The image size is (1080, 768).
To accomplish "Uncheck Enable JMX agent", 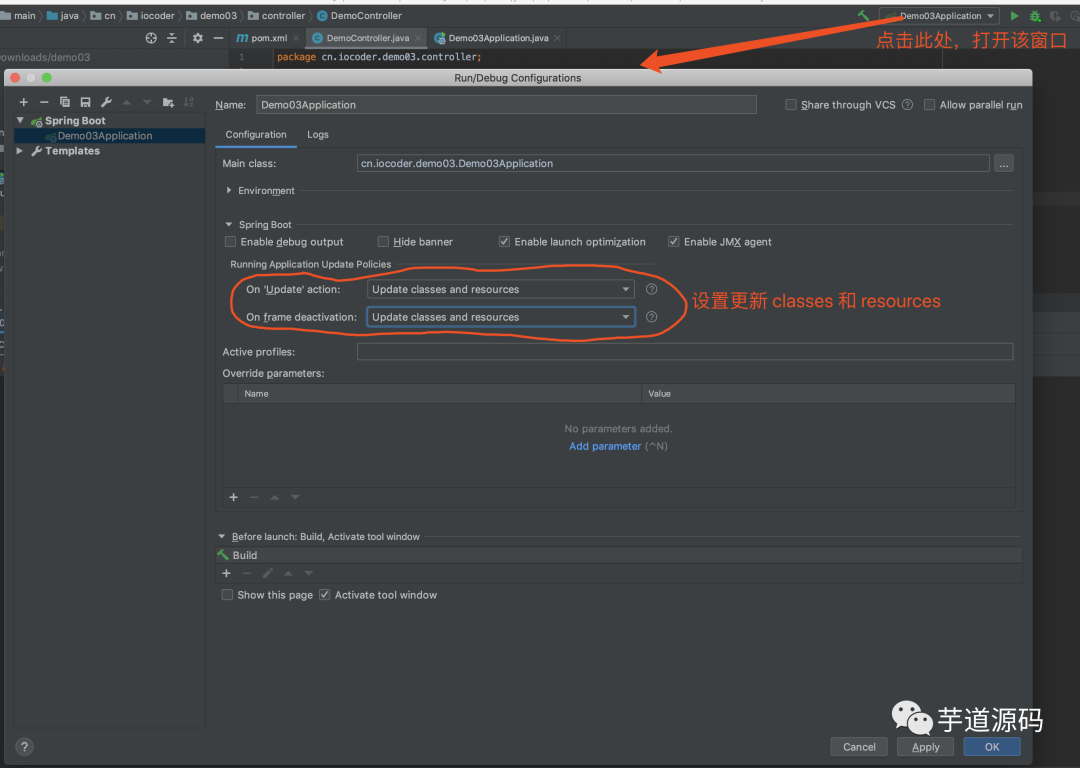I will click(674, 242).
